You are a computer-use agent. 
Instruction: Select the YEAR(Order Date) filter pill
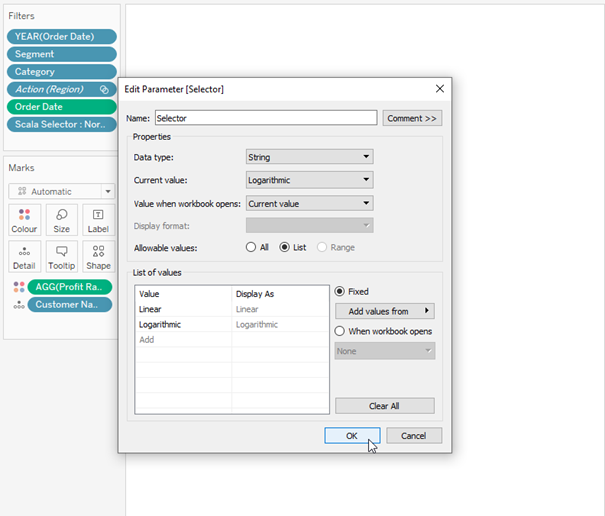pyautogui.click(x=62, y=37)
